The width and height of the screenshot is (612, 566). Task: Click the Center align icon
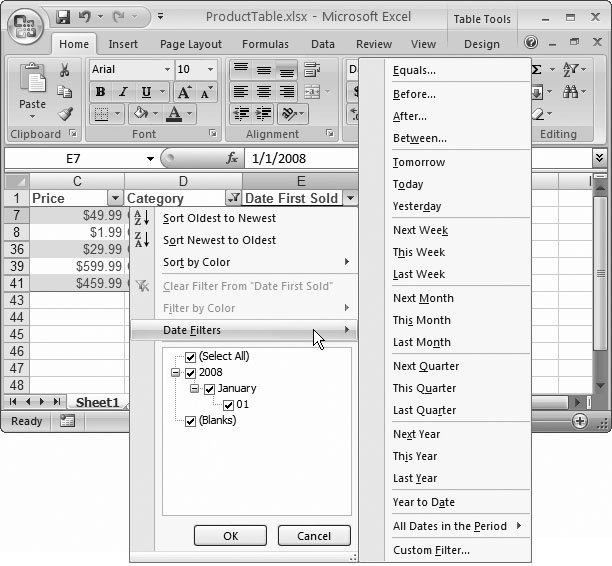tap(263, 92)
